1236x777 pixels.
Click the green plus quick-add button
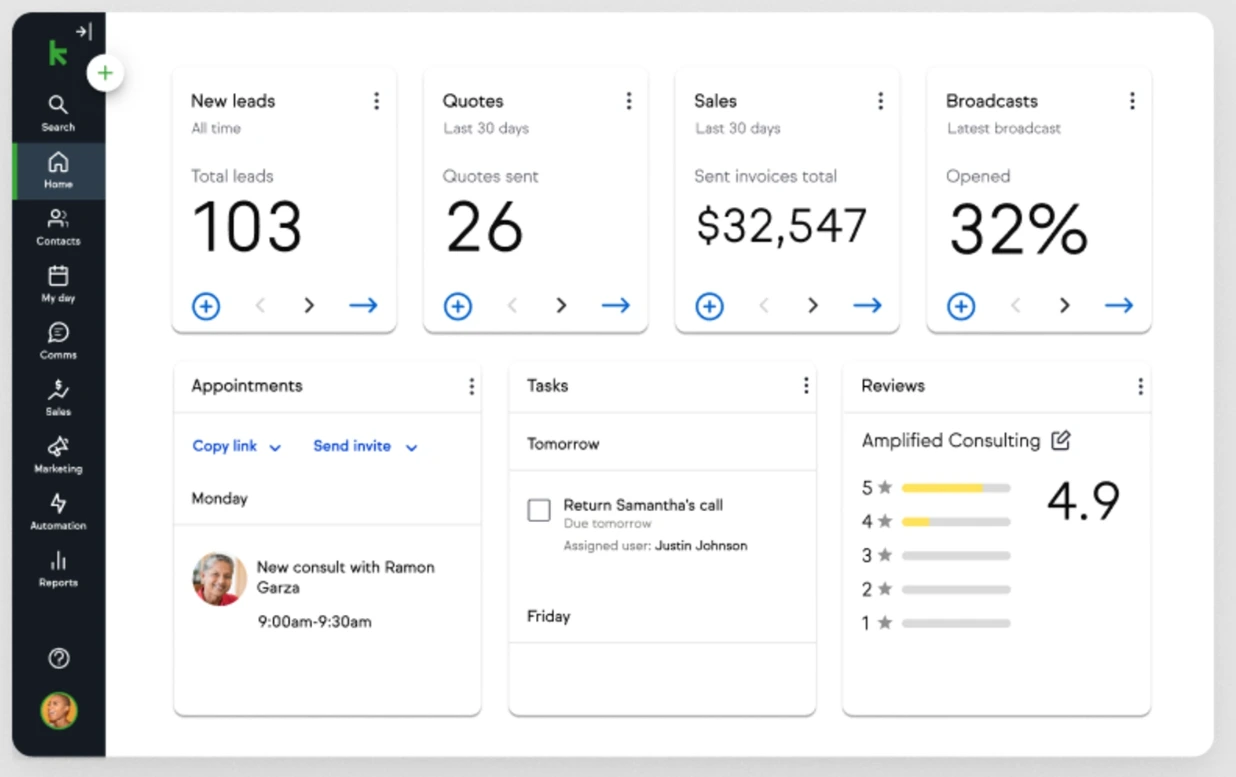point(105,73)
